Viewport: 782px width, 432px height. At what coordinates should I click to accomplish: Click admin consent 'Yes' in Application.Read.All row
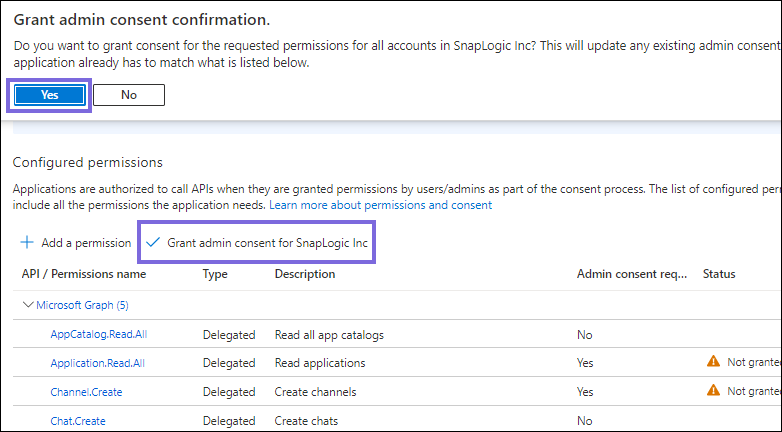coord(585,363)
